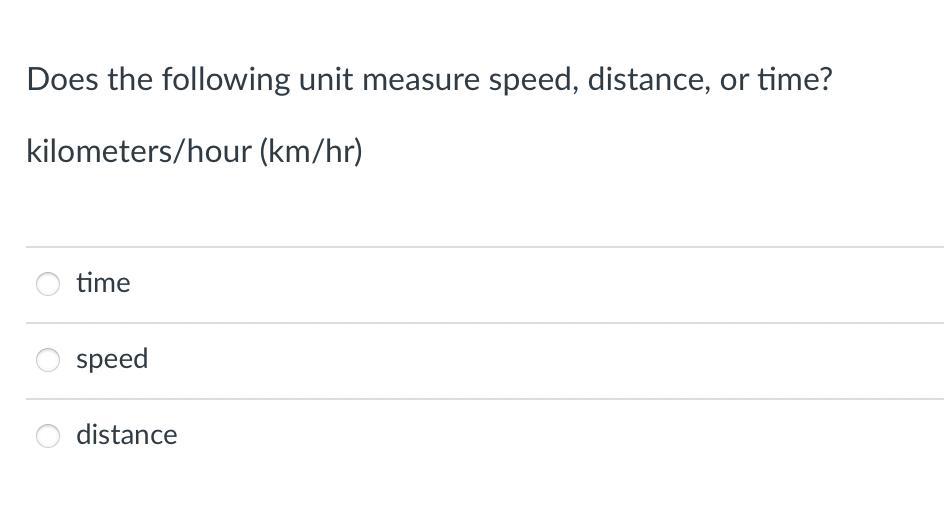The width and height of the screenshot is (944, 506).
Task: Click the word "measure" in the question
Action: coord(421,80)
